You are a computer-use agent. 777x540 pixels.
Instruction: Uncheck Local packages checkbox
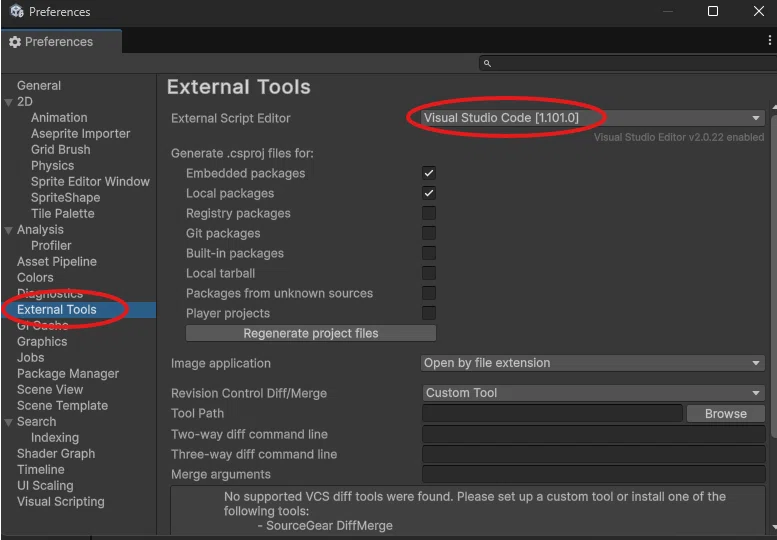tap(429, 193)
